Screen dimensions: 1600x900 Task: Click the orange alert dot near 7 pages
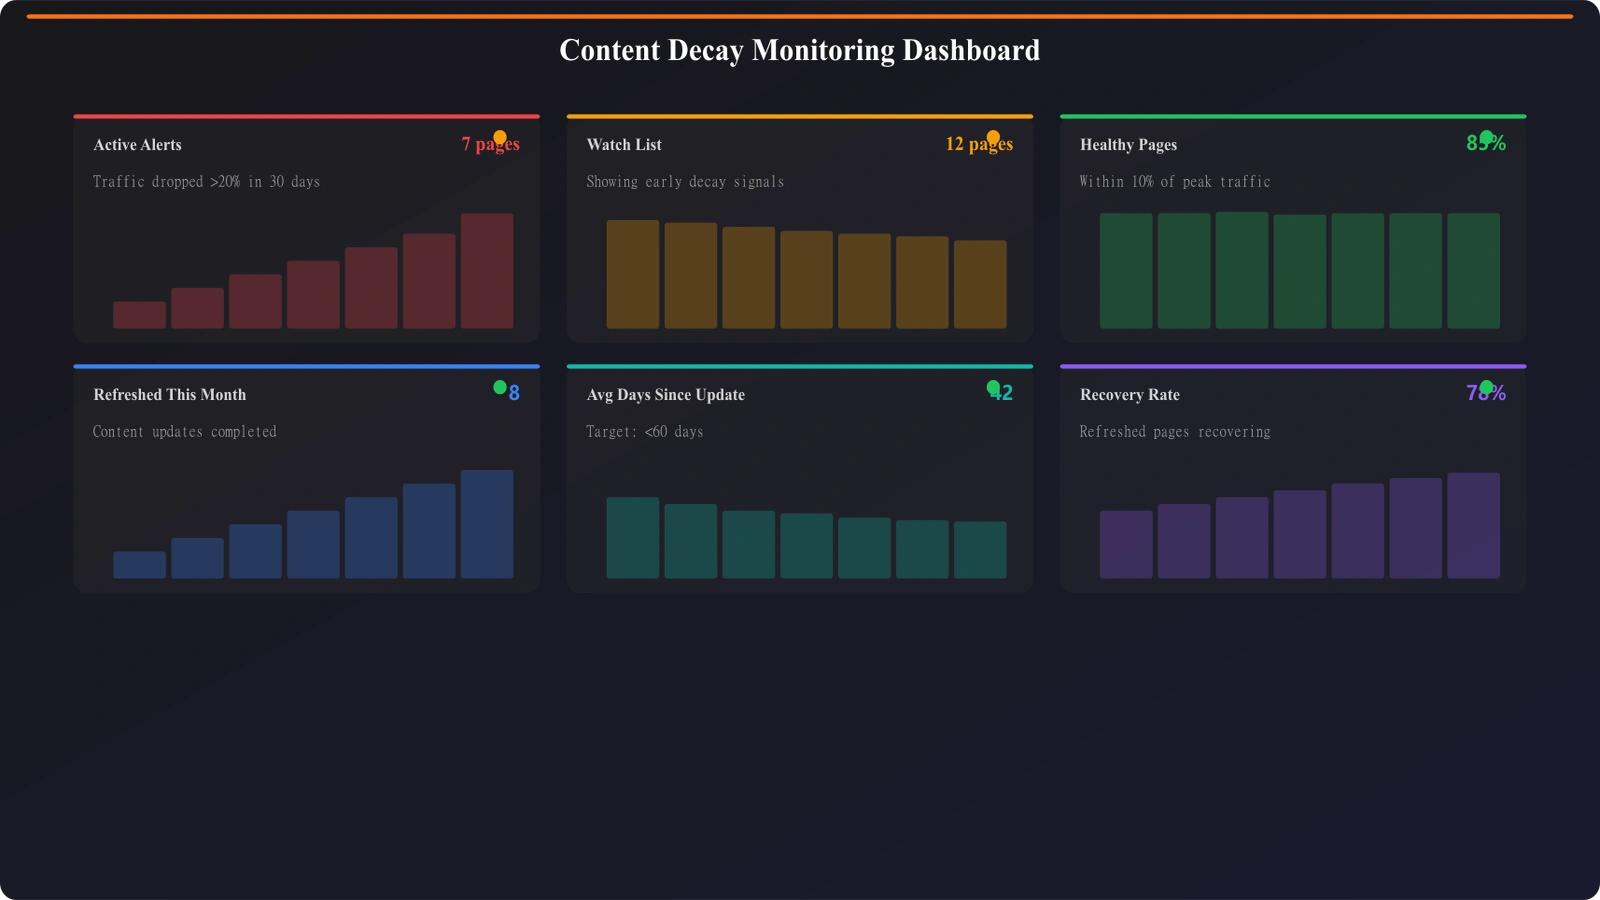coord(499,137)
